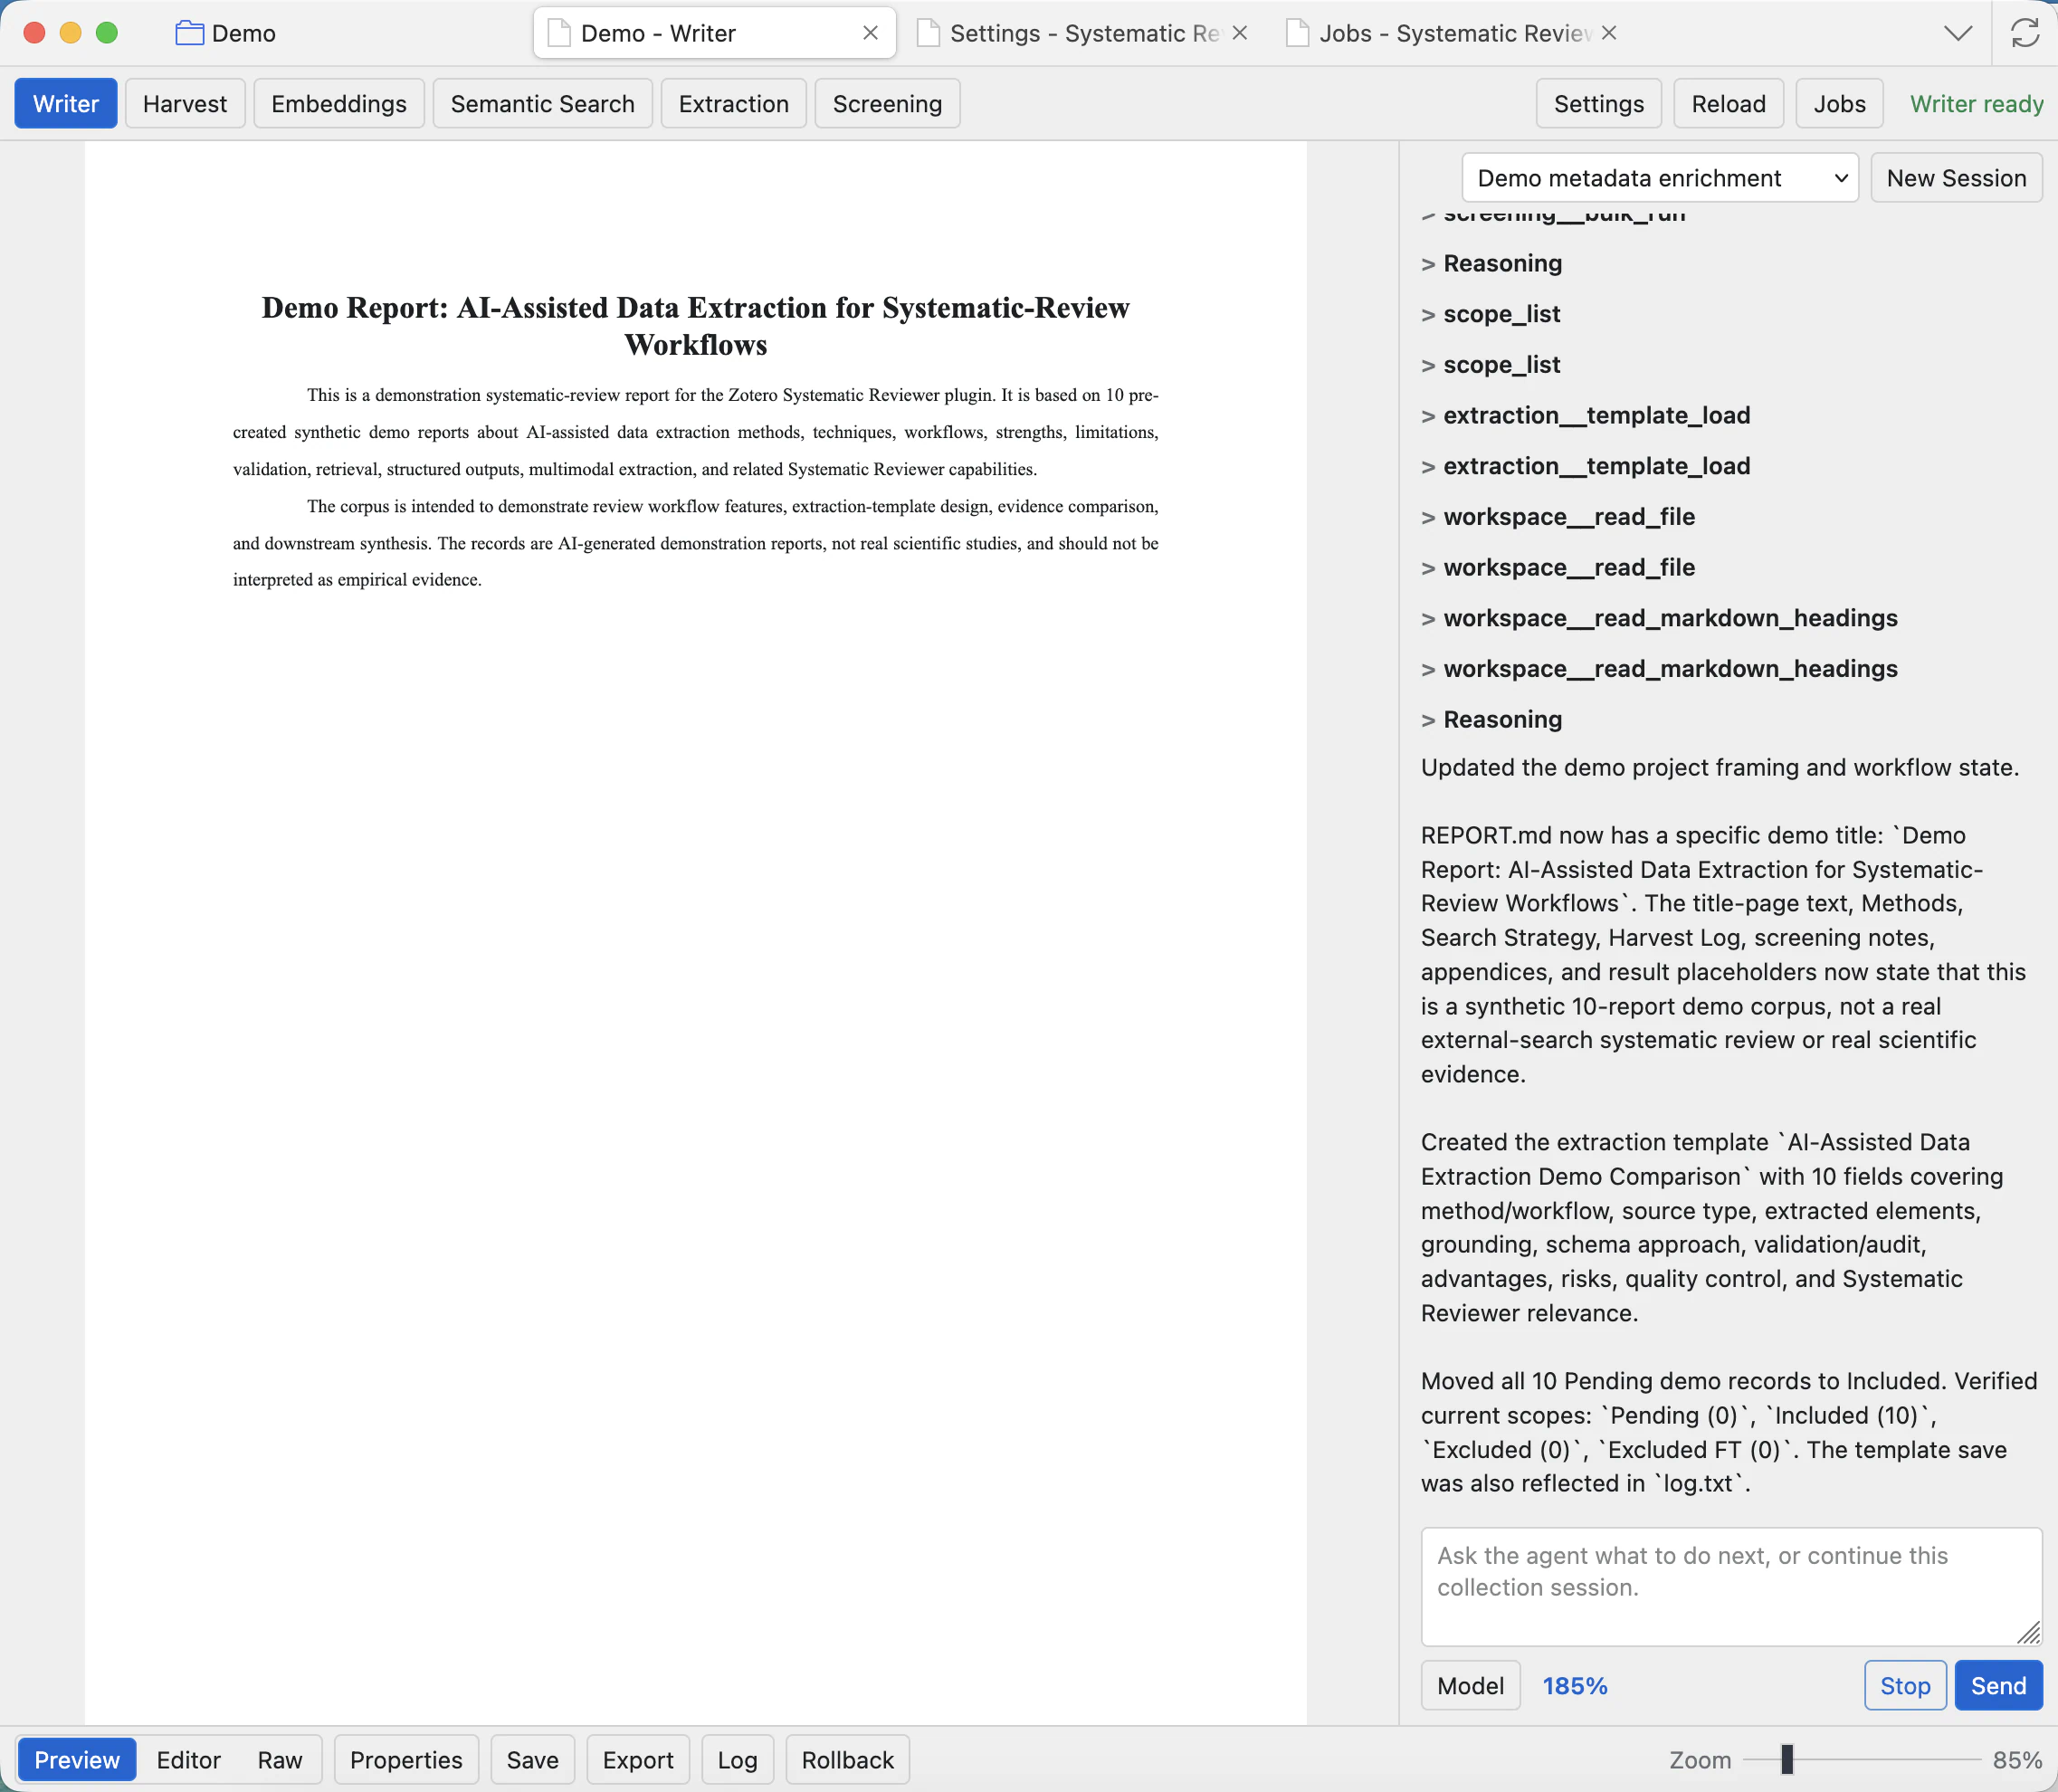Switch to the Demo - Writer tab
This screenshot has height=1792, width=2058.
[x=714, y=33]
